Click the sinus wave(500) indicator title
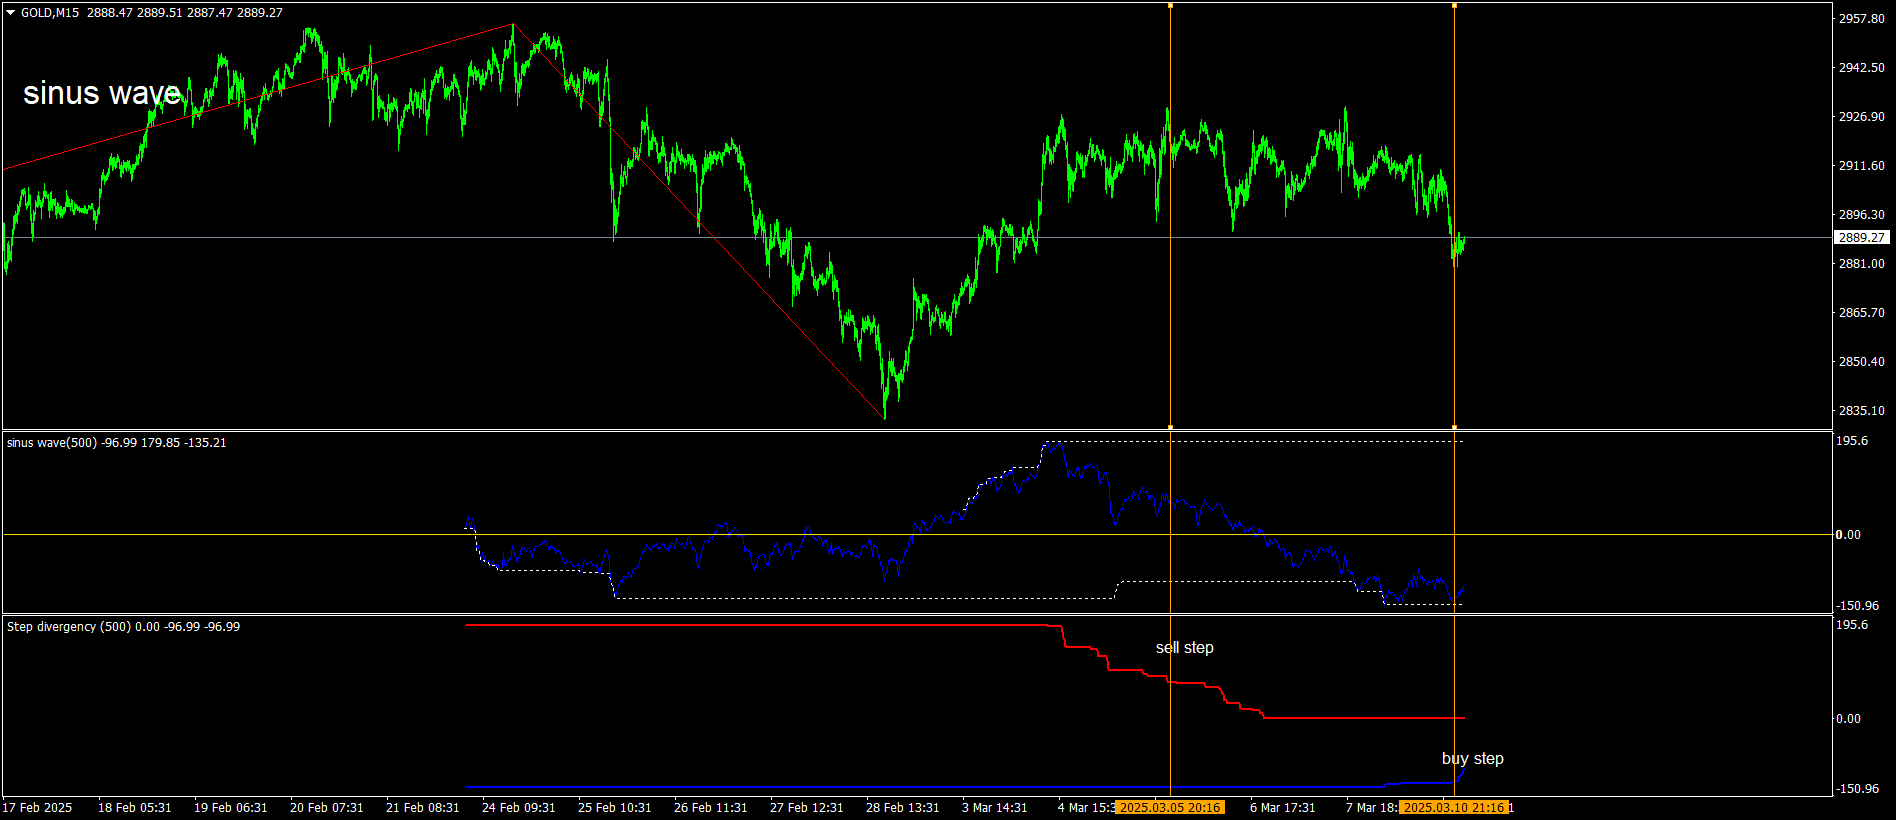The height and width of the screenshot is (820, 1896). (x=52, y=443)
